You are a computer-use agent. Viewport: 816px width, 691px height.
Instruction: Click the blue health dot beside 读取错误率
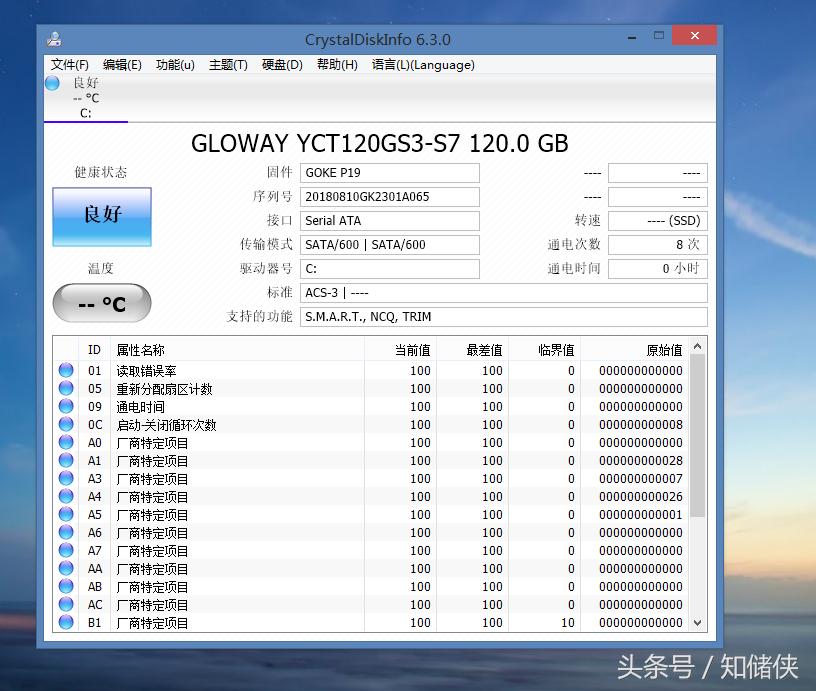point(65,371)
